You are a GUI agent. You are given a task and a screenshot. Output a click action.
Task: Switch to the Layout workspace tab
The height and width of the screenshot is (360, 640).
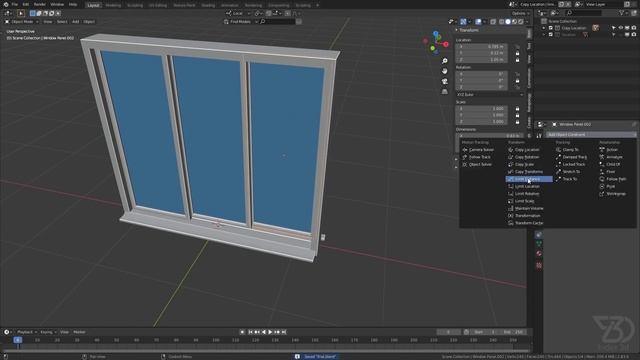coord(93,5)
